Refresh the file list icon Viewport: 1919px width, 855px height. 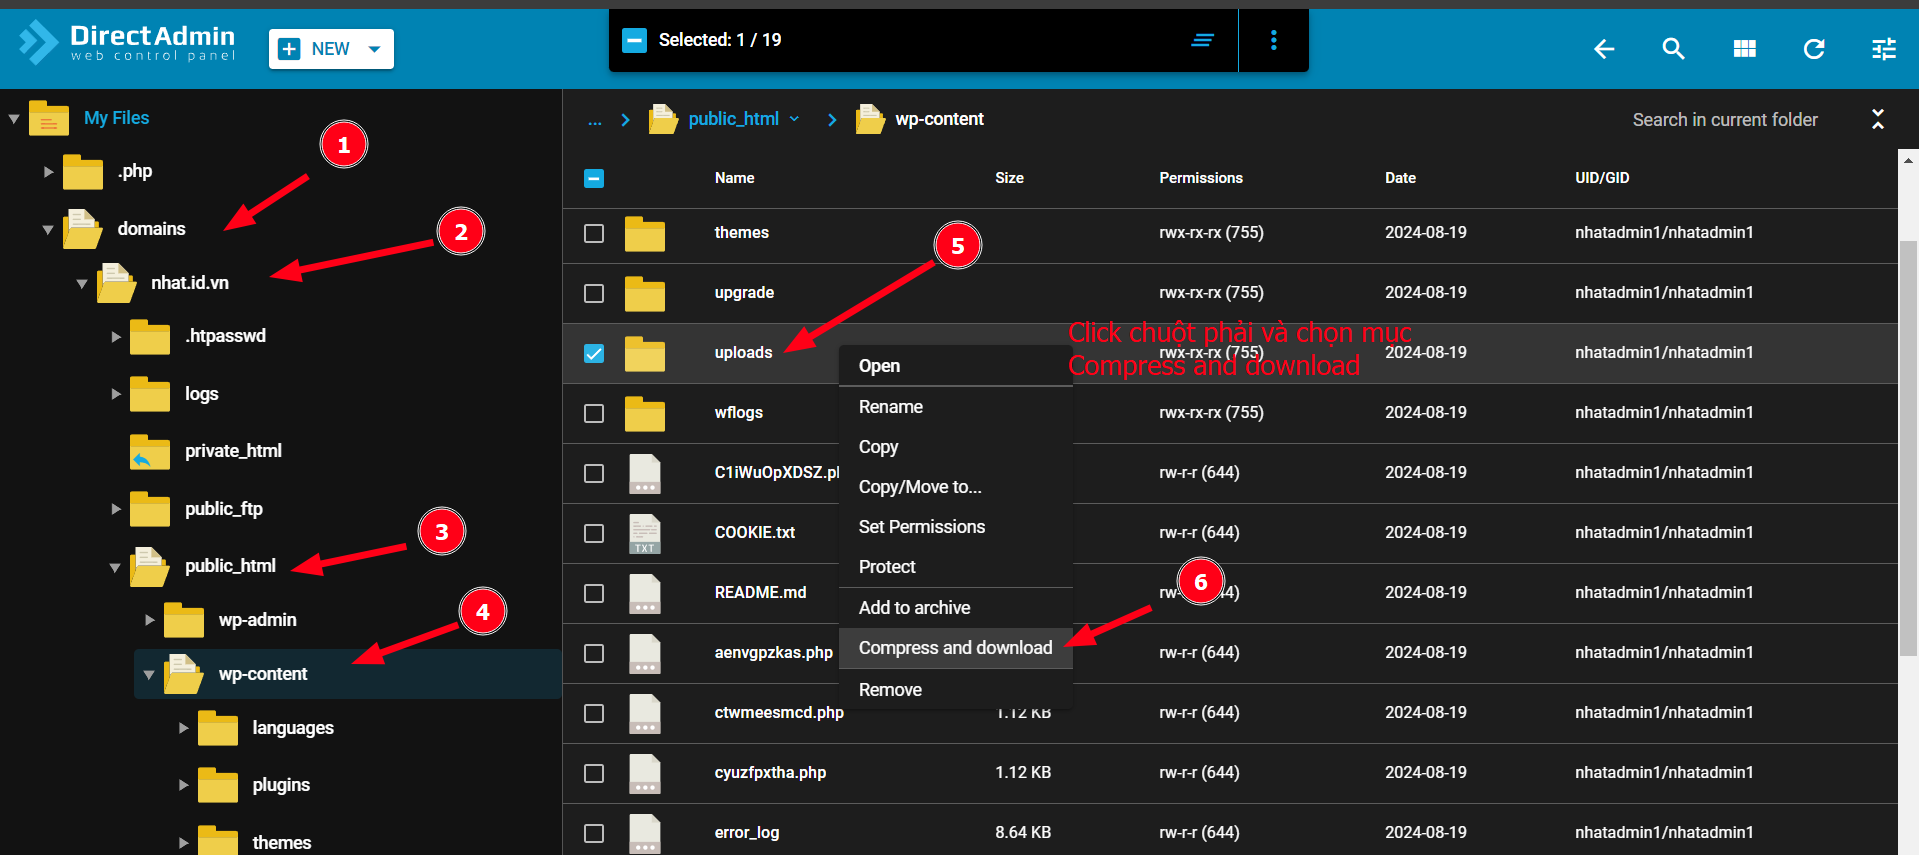(1814, 49)
